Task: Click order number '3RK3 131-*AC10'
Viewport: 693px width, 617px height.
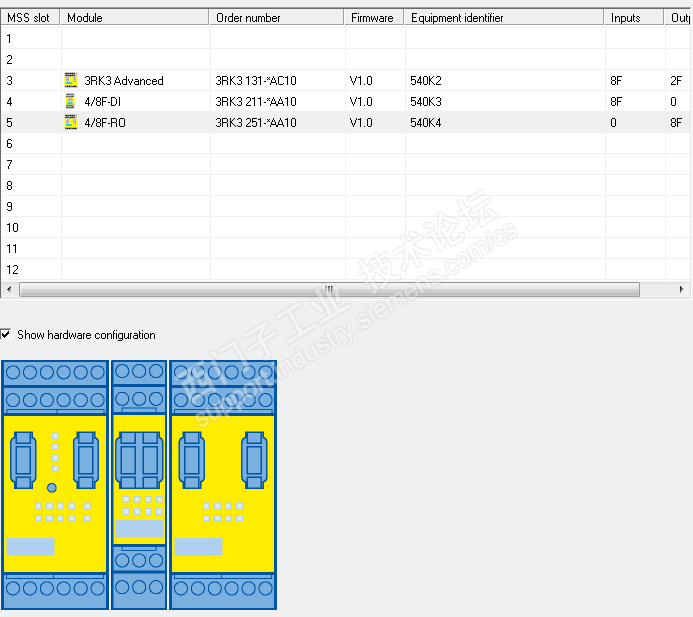Action: pos(256,80)
